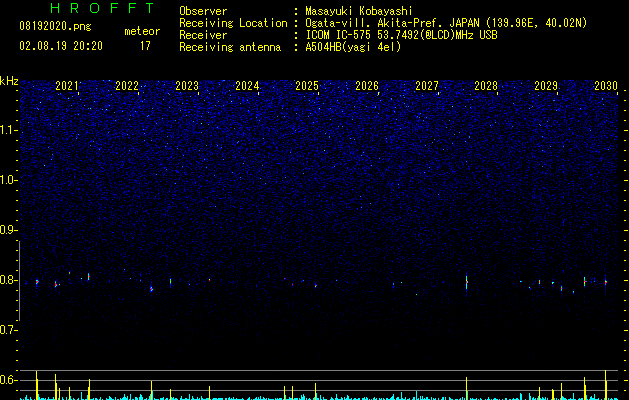629x400 pixels.
Task: Select the observer name Masayuki Kobayashi
Action: coord(359,11)
